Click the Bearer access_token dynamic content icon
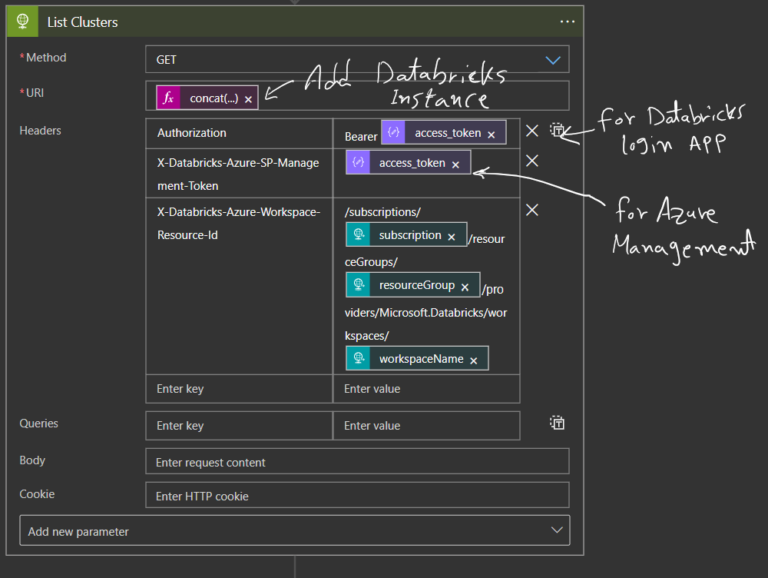This screenshot has width=768, height=578. [393, 132]
